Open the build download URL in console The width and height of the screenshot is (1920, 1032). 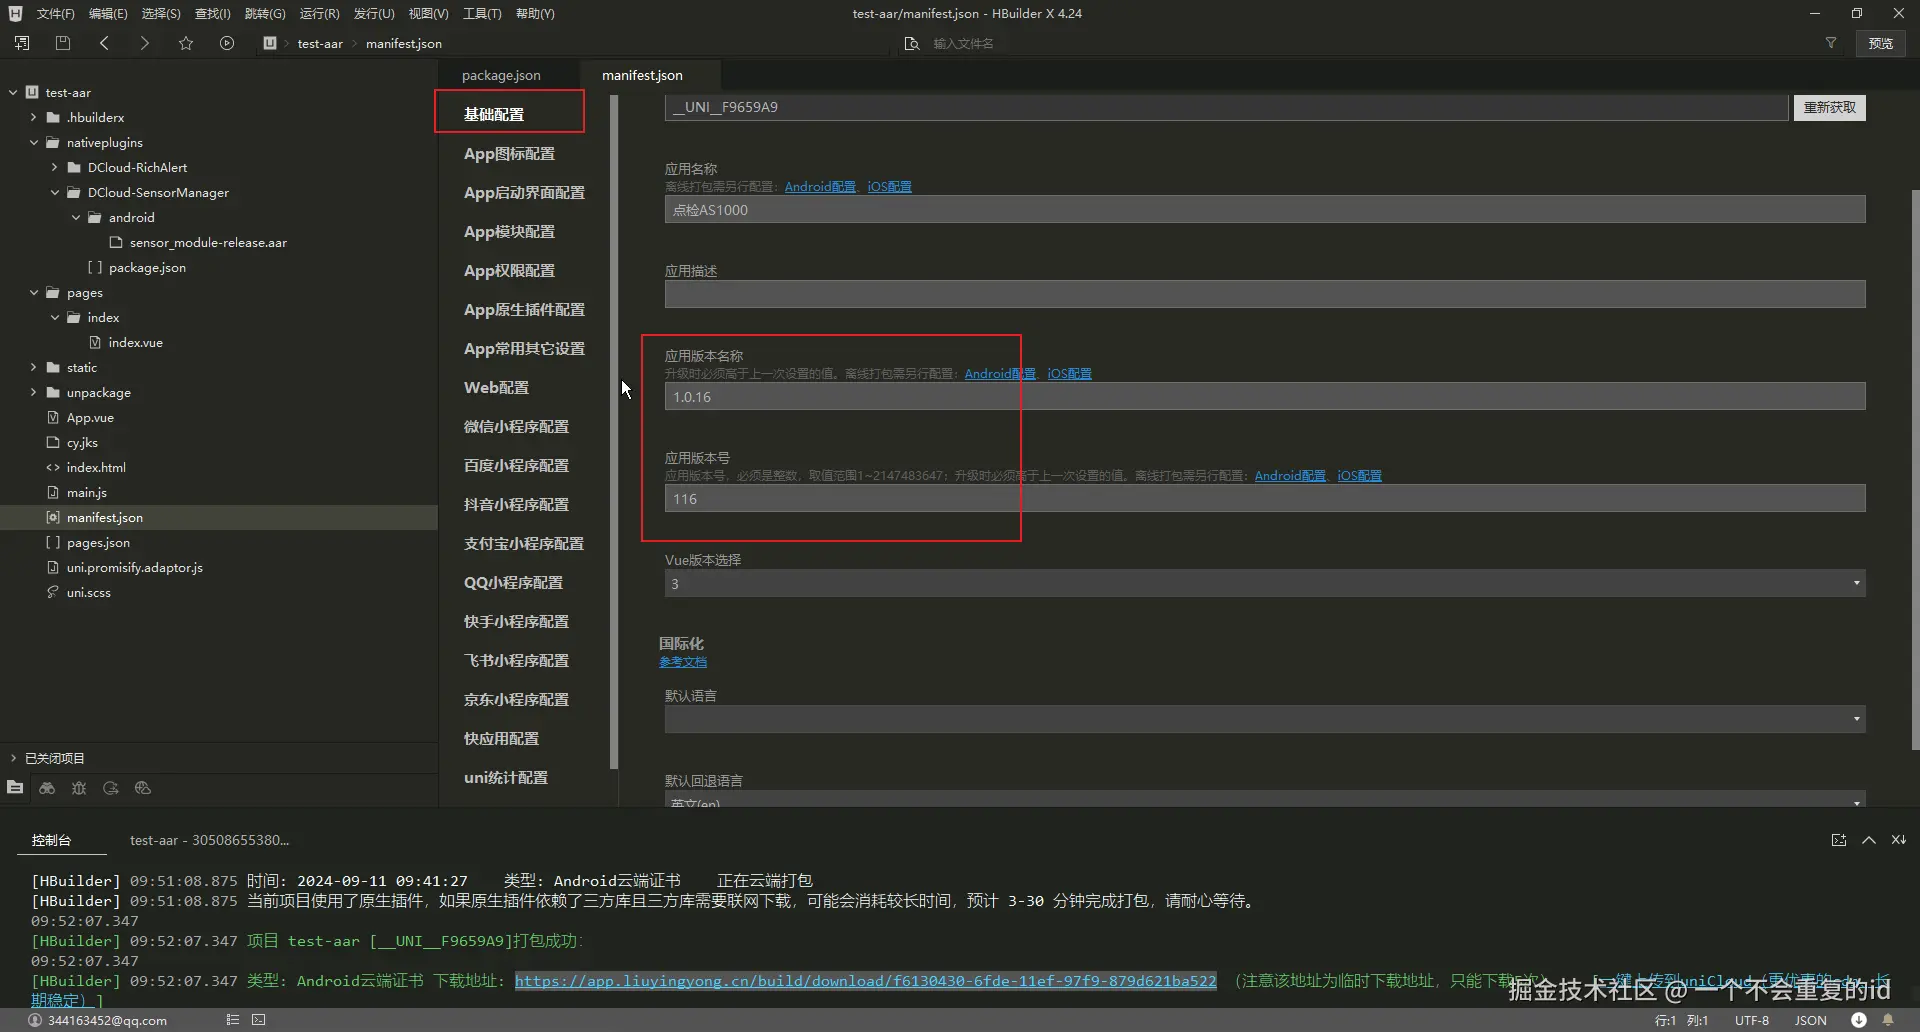click(x=865, y=981)
